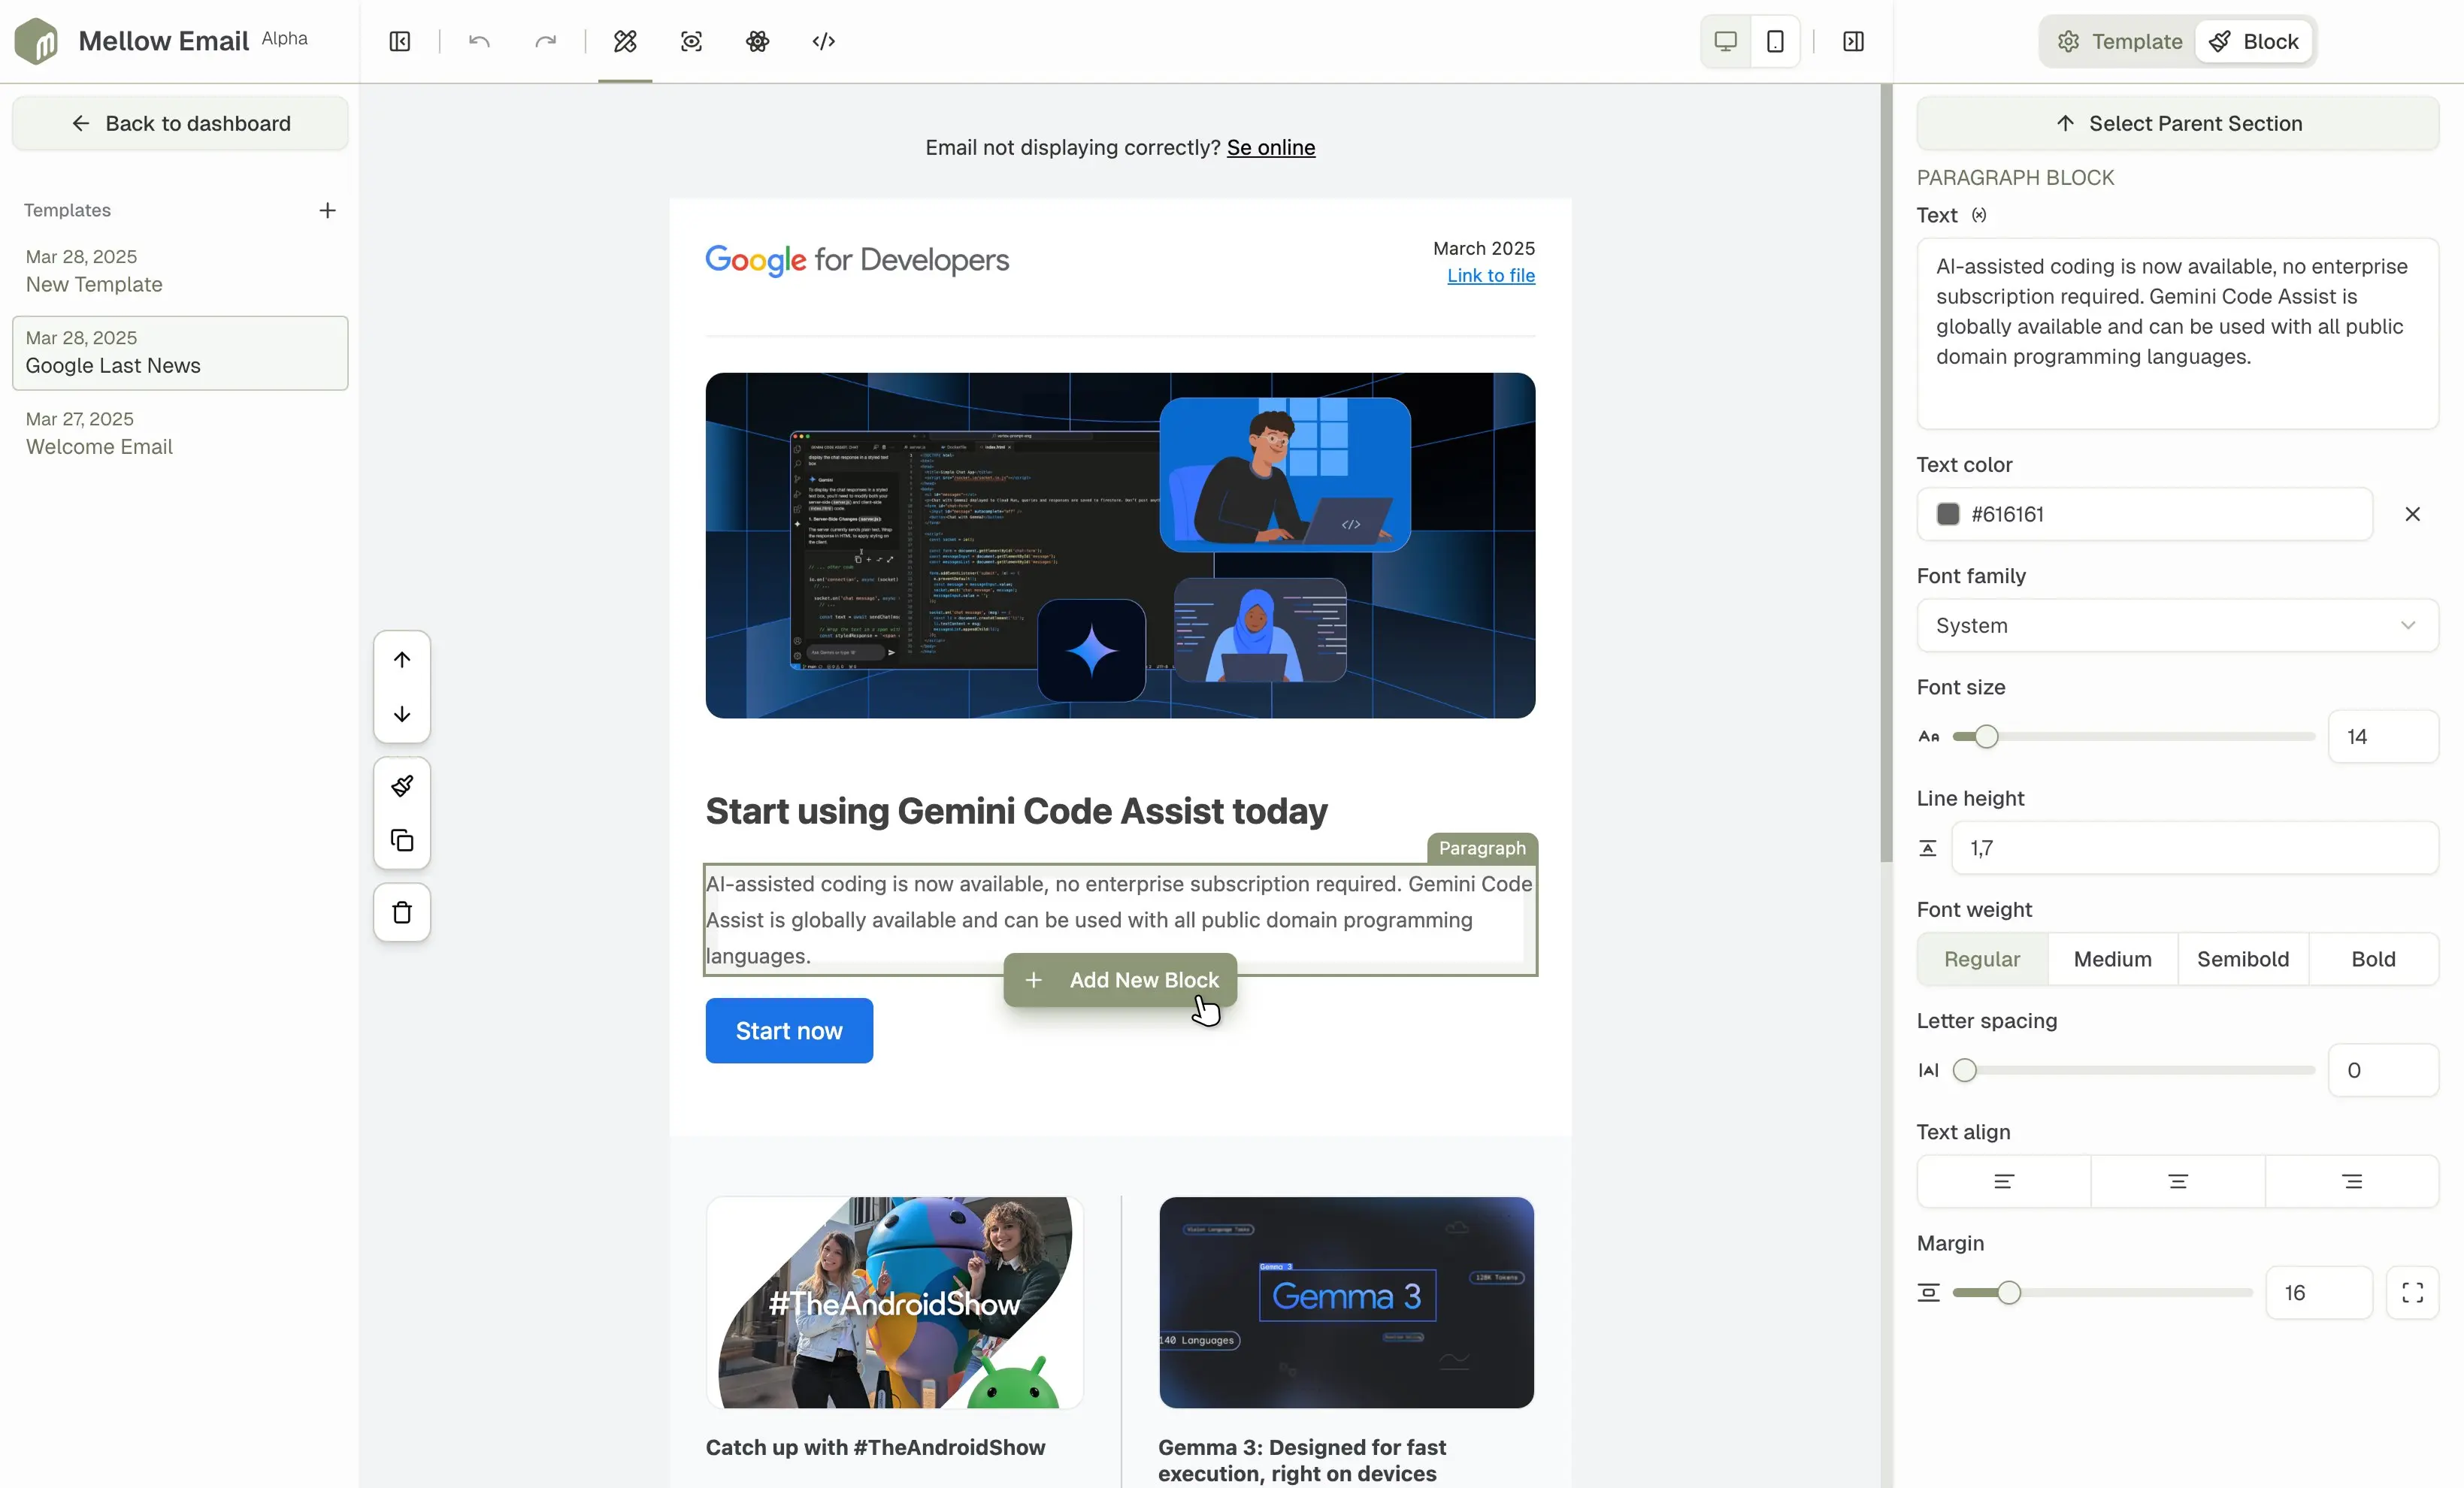The image size is (2464, 1488).
Task: Open the settings atom icon in toolbar
Action: 757,41
